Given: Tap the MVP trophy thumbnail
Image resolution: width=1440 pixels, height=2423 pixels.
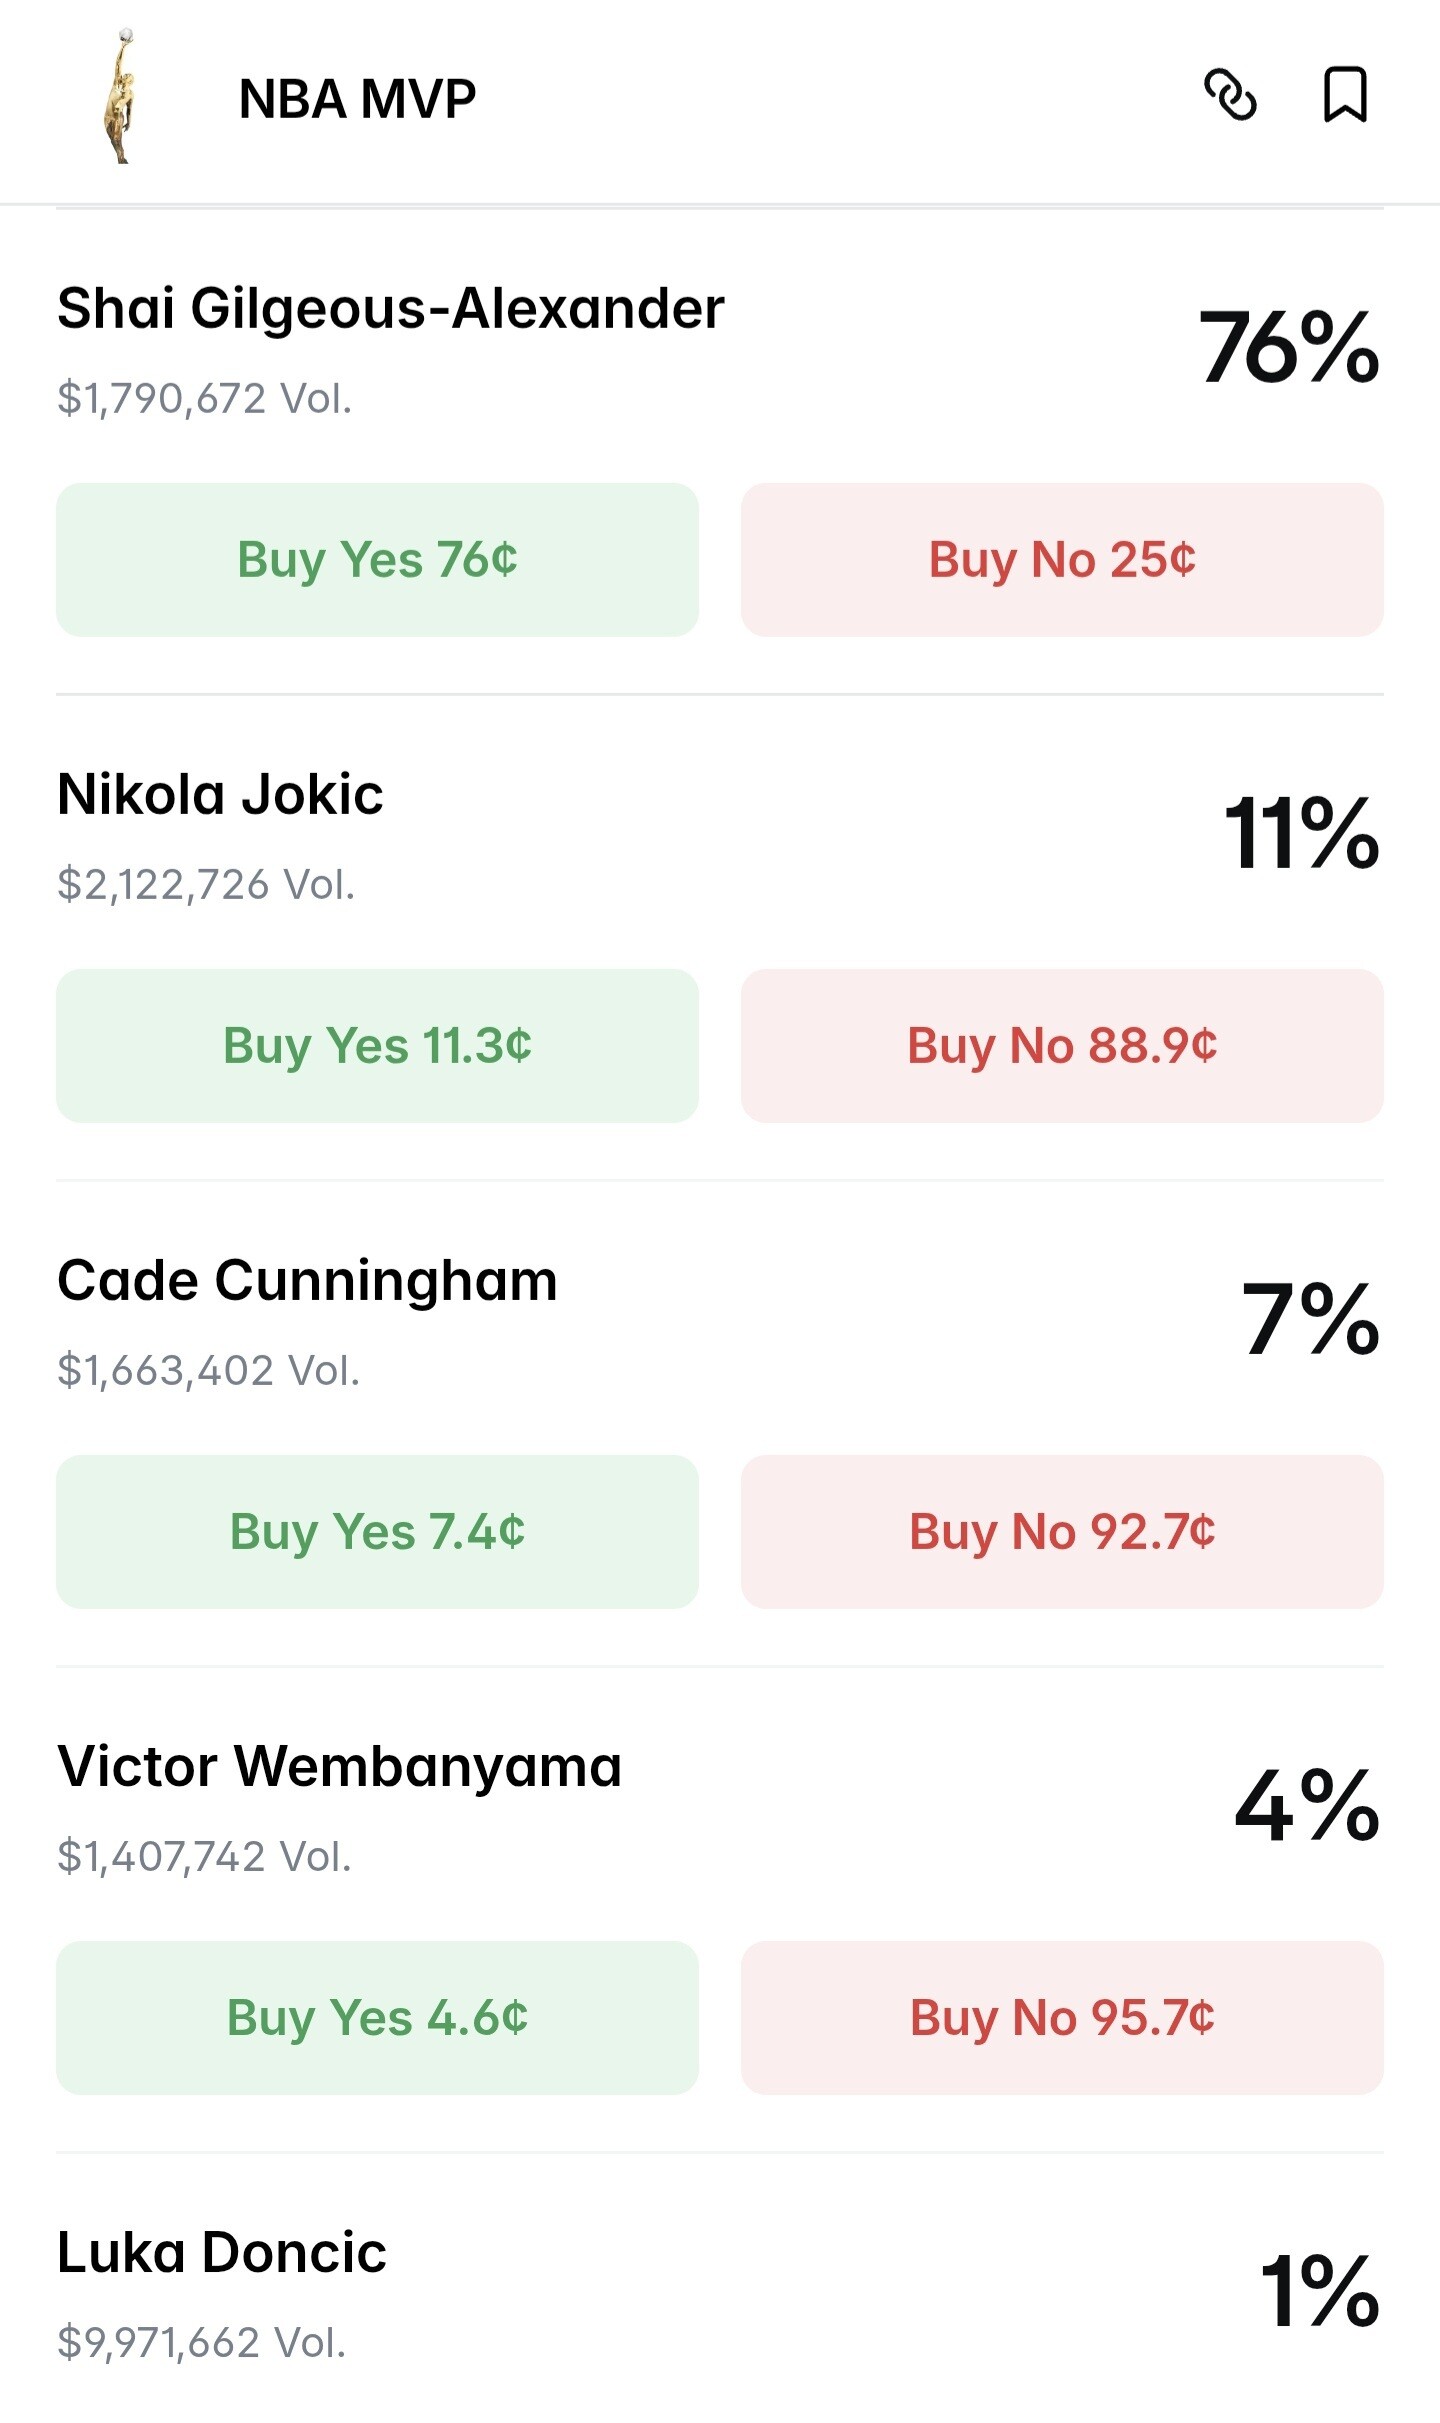Looking at the screenshot, I should (x=121, y=97).
